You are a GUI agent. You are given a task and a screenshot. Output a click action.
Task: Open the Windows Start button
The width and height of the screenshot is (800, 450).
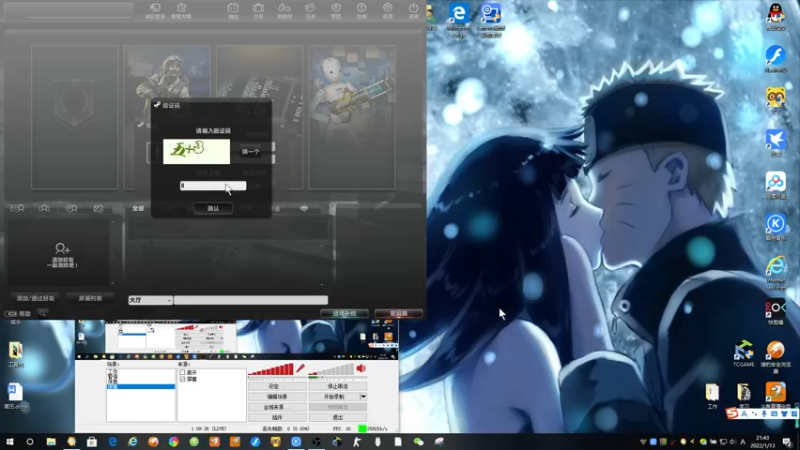(x=9, y=442)
